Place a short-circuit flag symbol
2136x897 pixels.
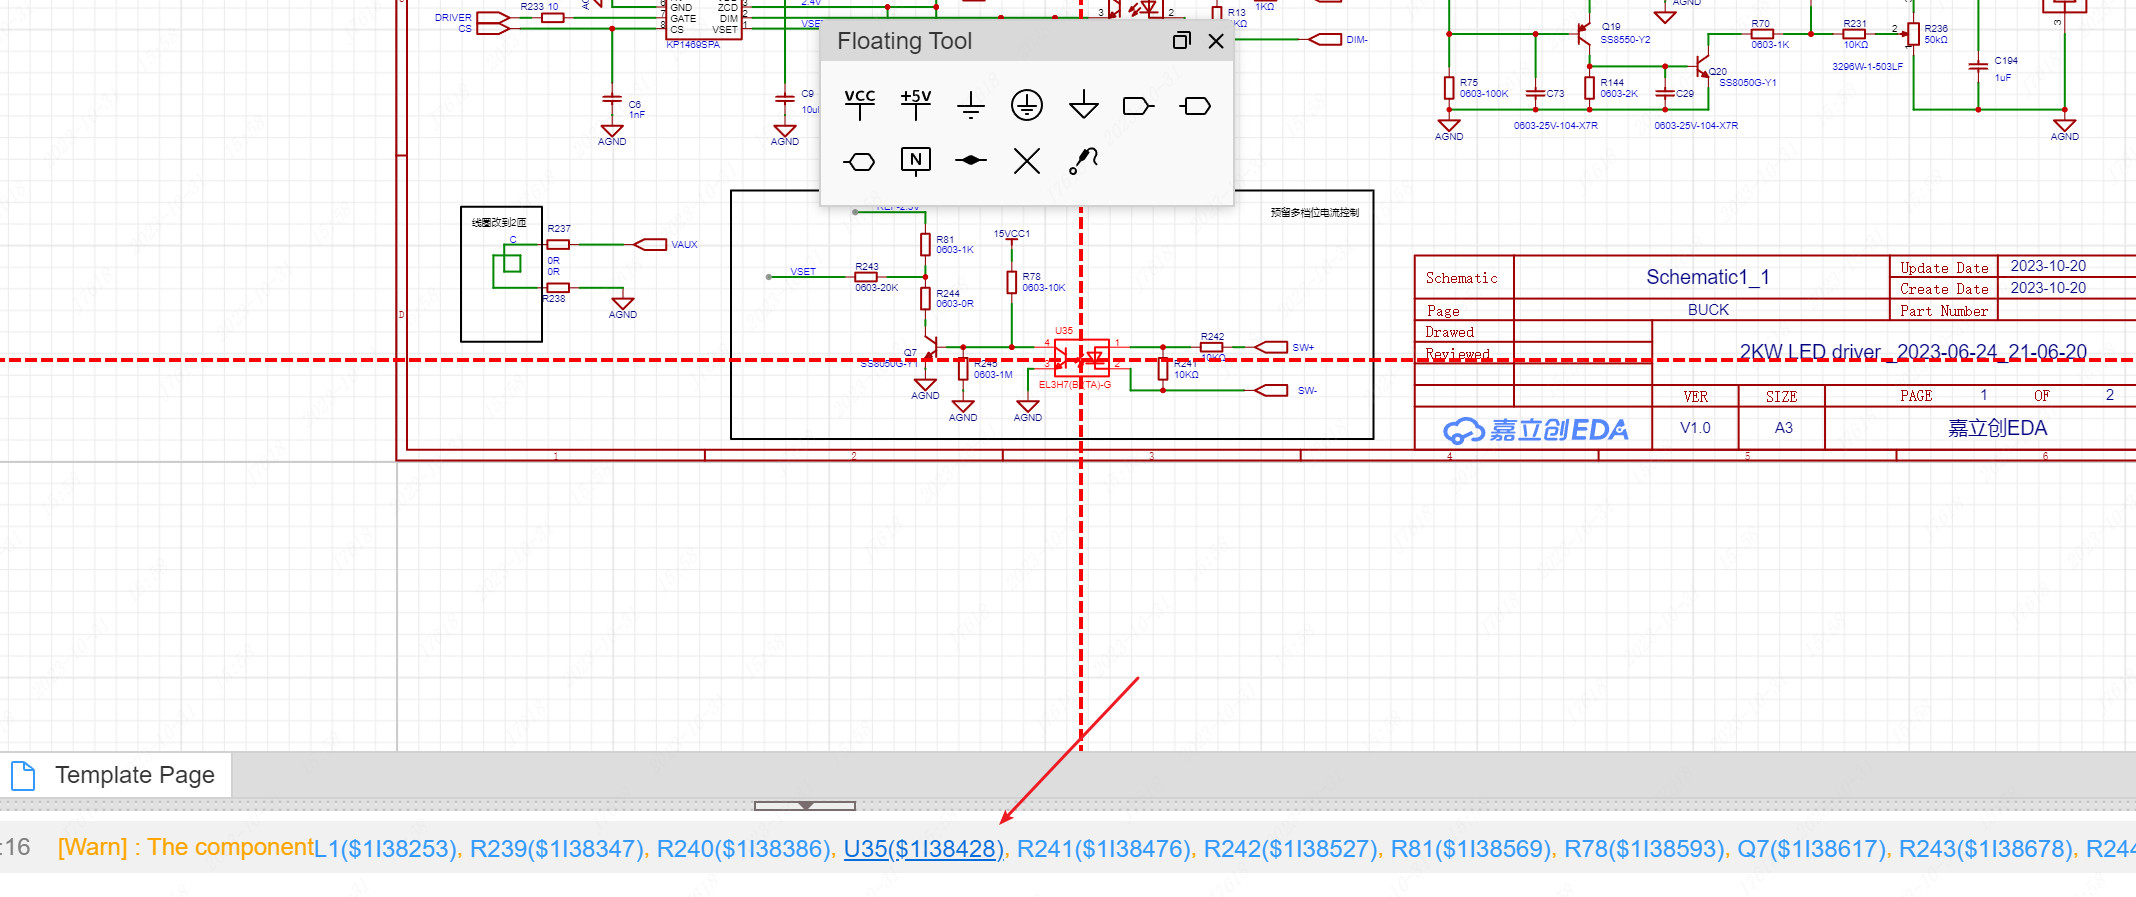pyautogui.click(x=970, y=161)
